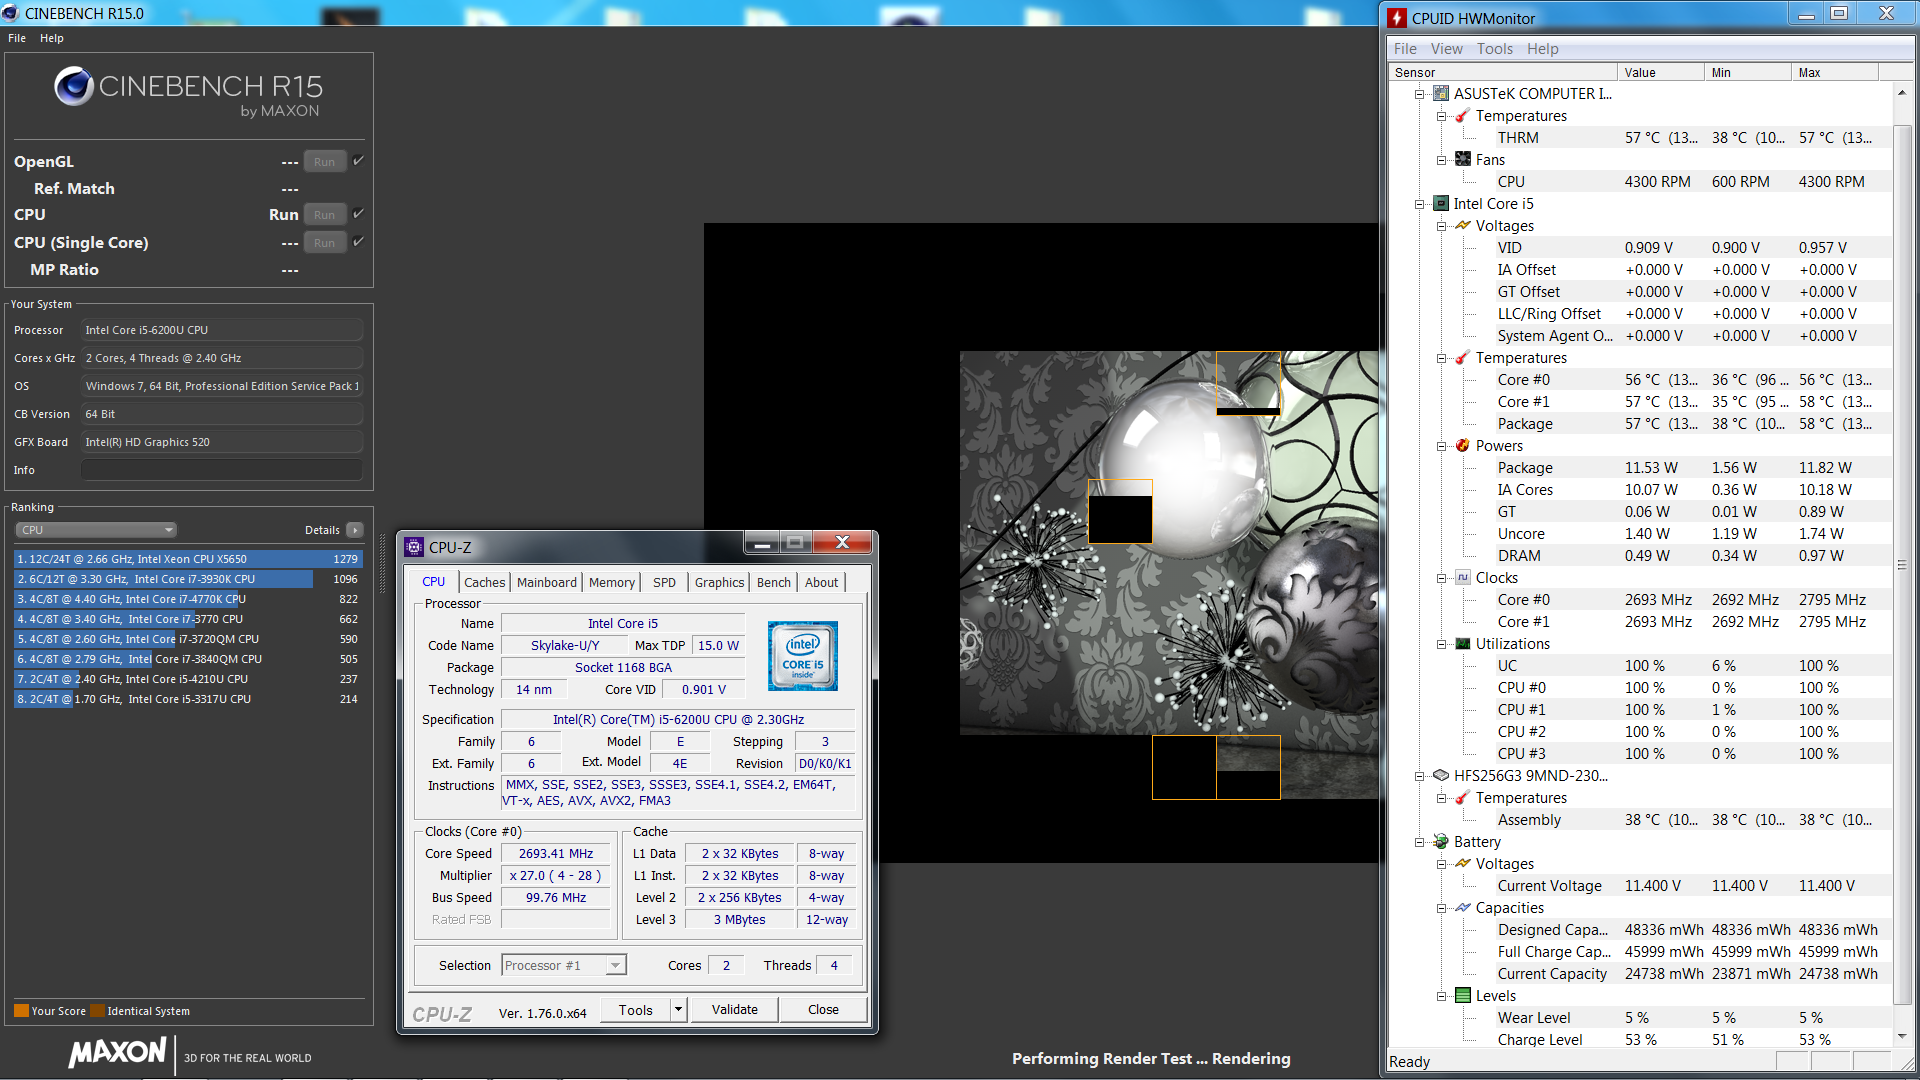Open HWMonitor File menu
This screenshot has width=1920, height=1080.
[x=1405, y=48]
